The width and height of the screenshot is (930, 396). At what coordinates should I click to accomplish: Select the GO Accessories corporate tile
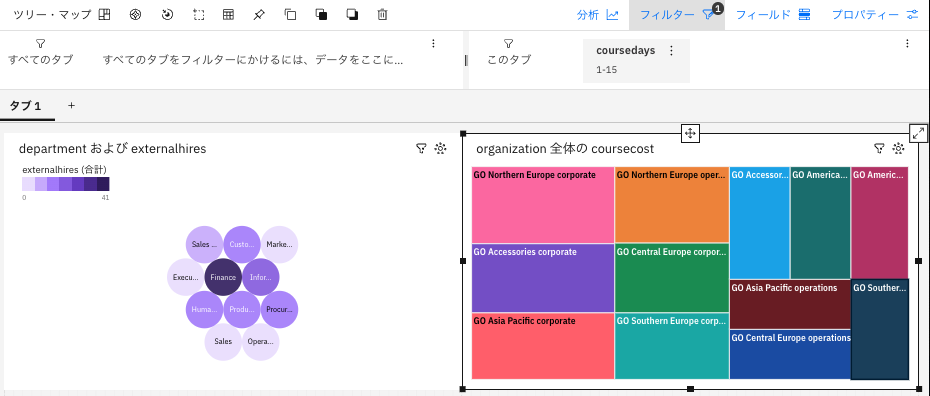pyautogui.click(x=543, y=278)
